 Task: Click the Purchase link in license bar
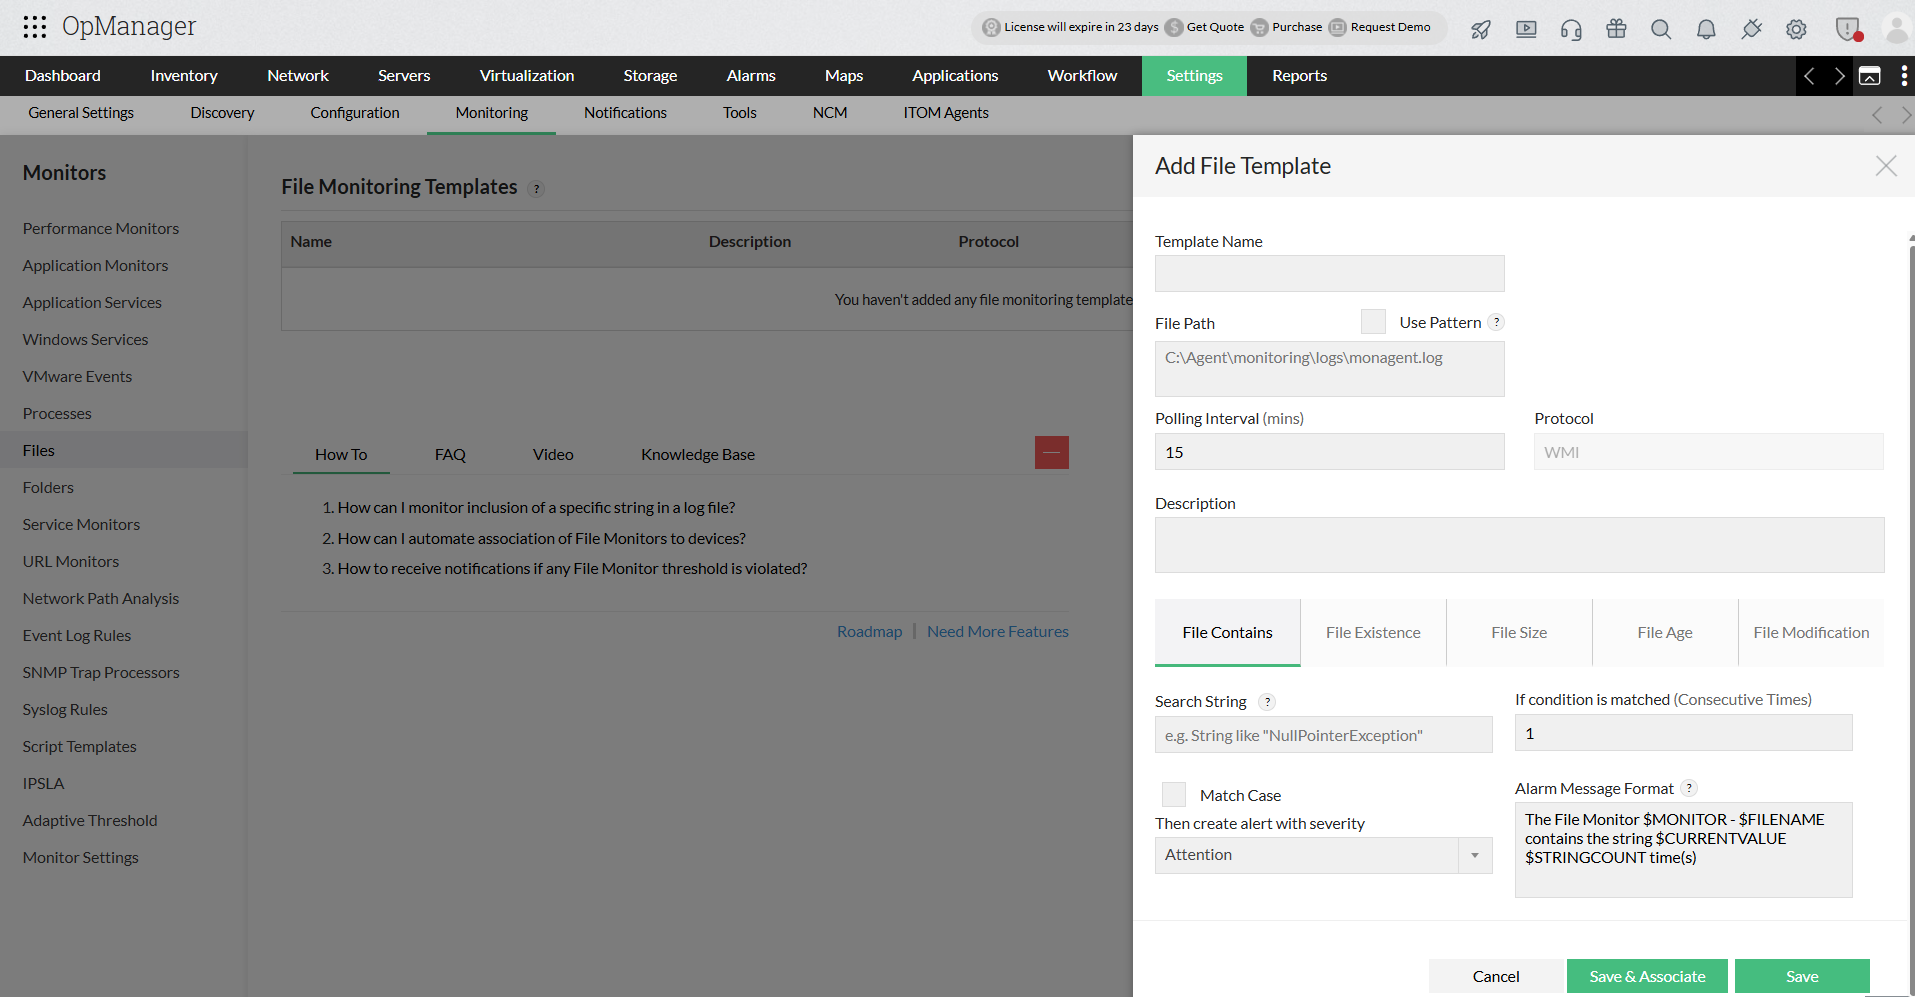pos(1297,27)
